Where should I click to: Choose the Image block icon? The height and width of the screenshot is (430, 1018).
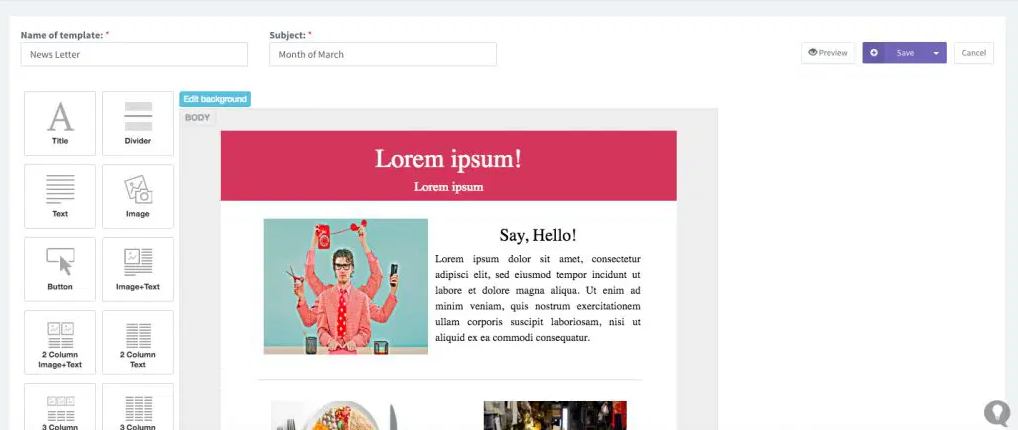point(138,196)
